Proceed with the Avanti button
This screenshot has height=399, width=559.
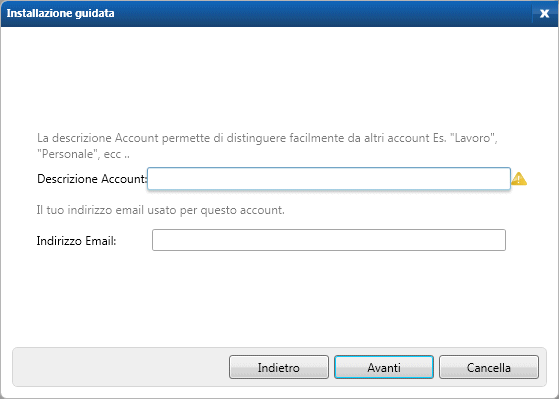click(384, 367)
